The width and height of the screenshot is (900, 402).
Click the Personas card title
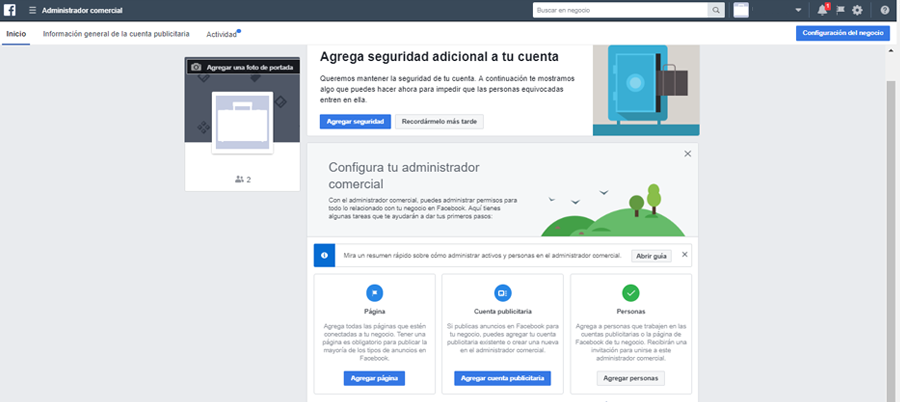(x=631, y=312)
